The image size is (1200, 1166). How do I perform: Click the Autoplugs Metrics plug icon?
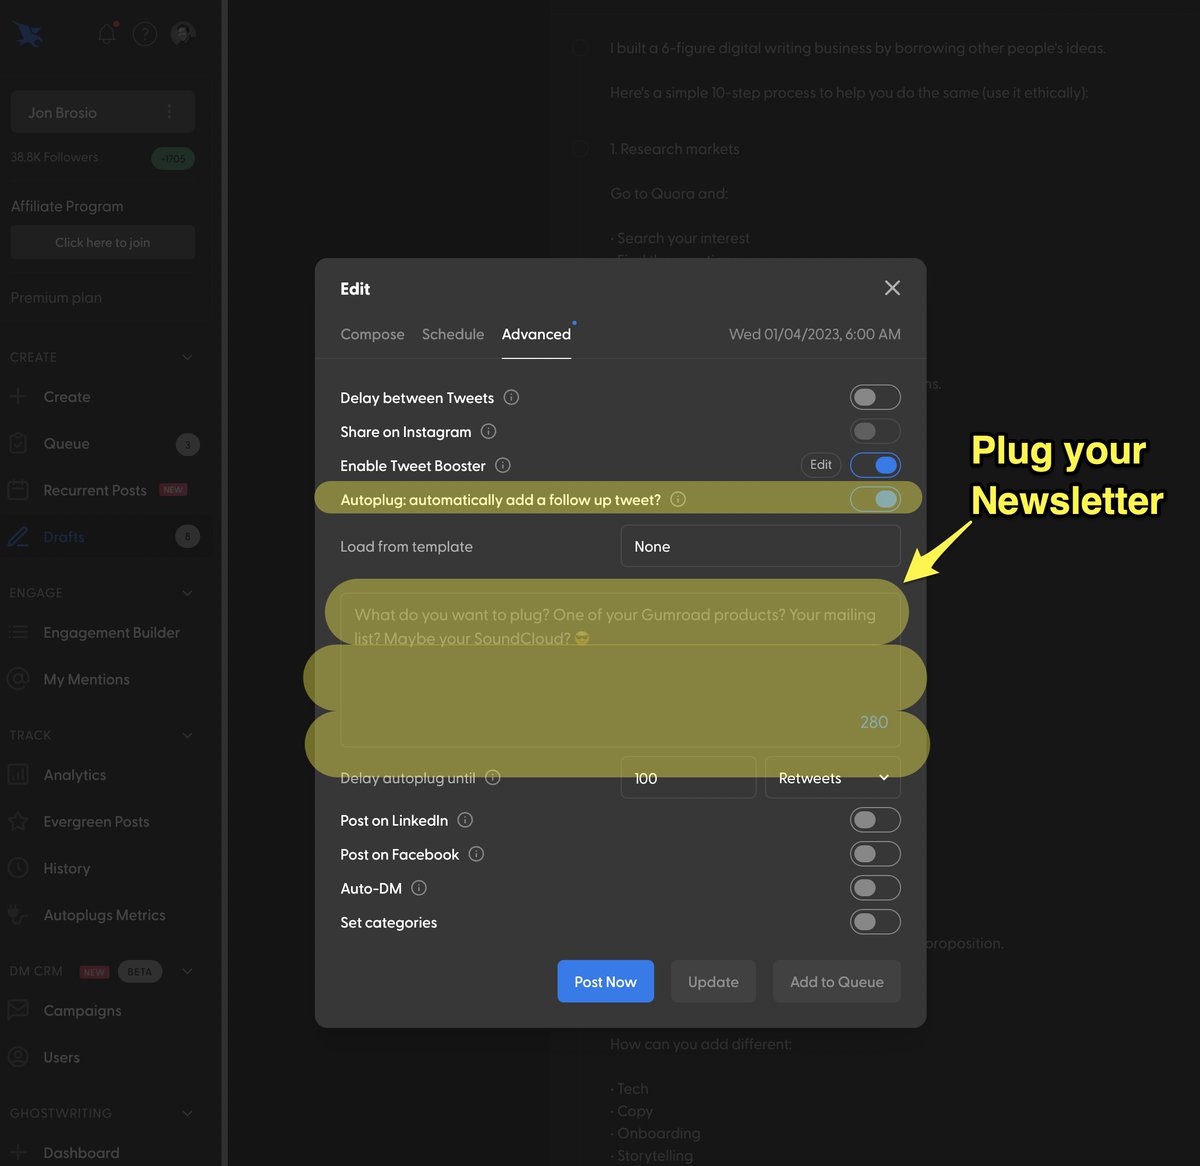[18, 914]
